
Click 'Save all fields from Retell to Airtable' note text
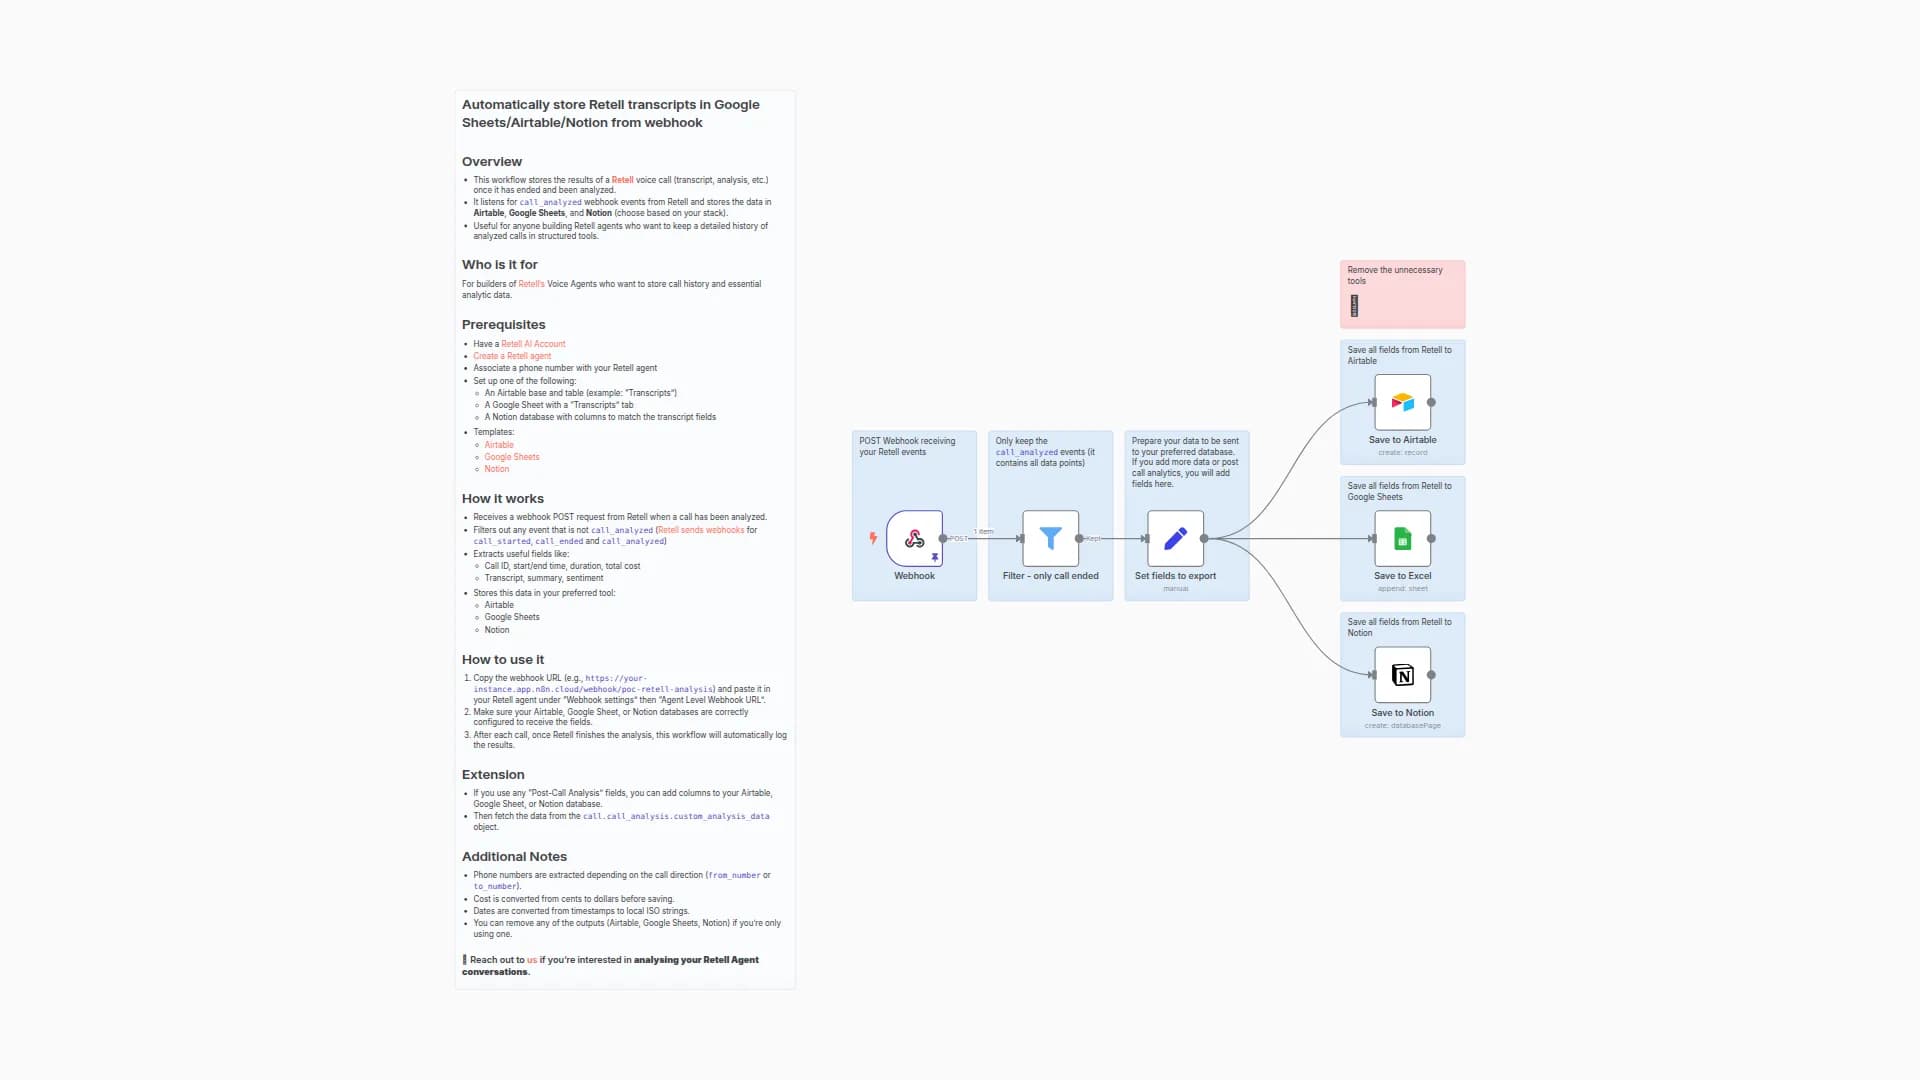click(x=1399, y=355)
